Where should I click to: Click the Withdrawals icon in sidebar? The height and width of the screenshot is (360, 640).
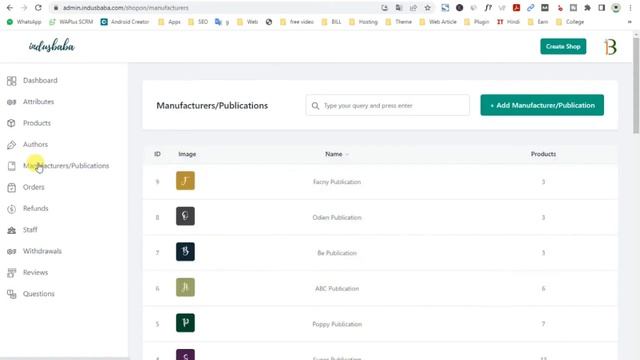[11, 251]
